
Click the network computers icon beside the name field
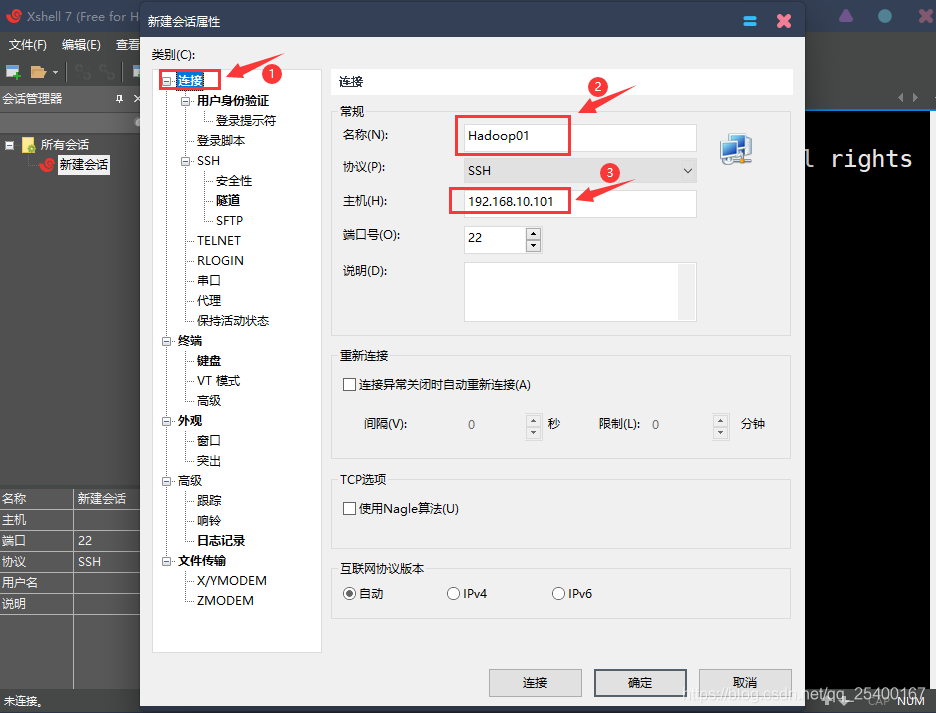735,149
